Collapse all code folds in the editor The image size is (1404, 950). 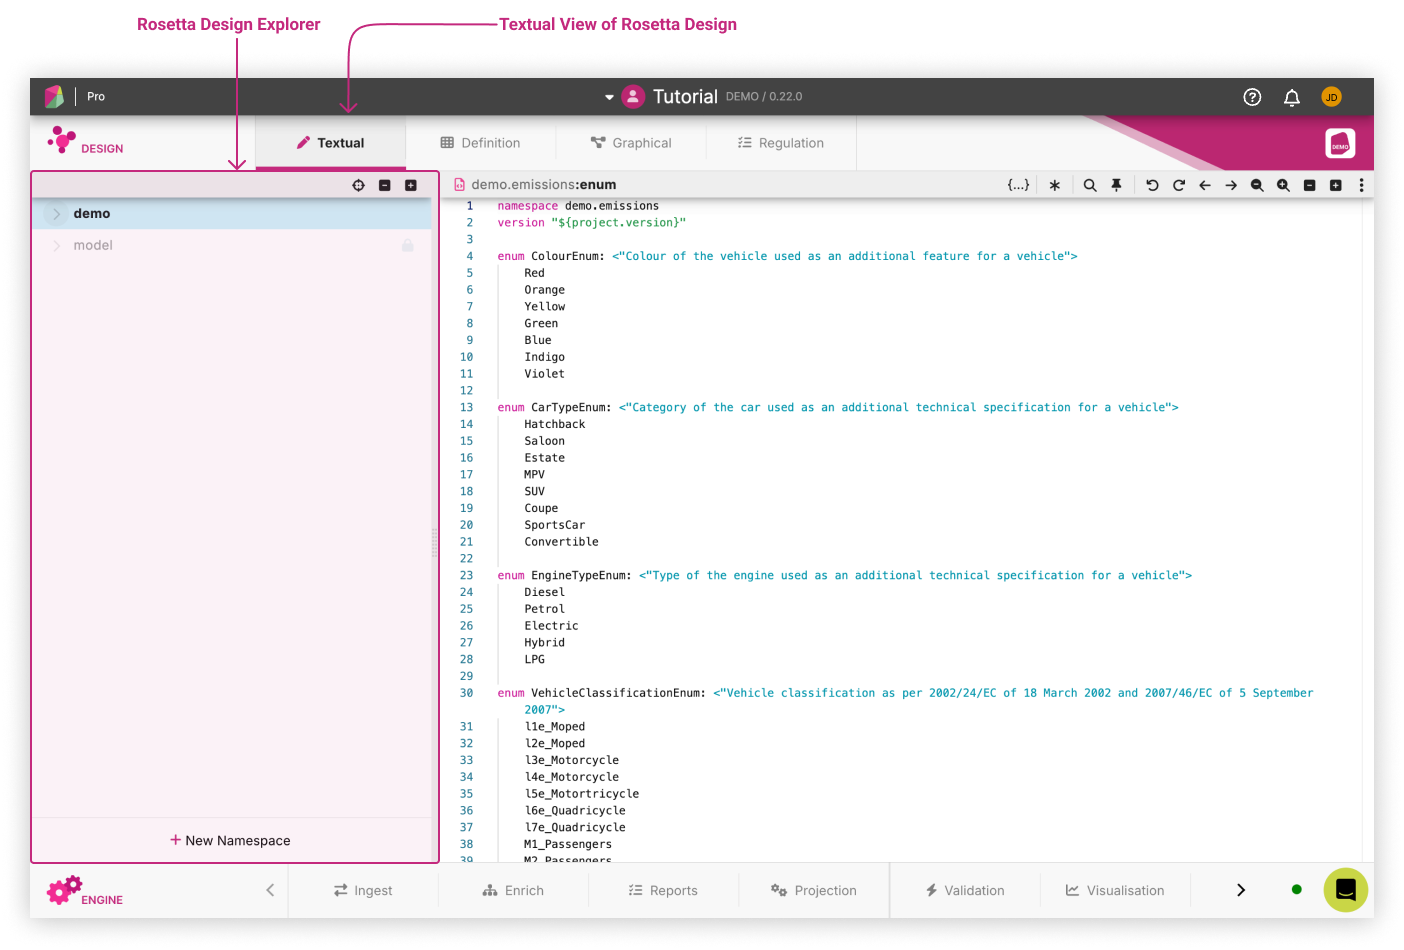pyautogui.click(x=1309, y=185)
